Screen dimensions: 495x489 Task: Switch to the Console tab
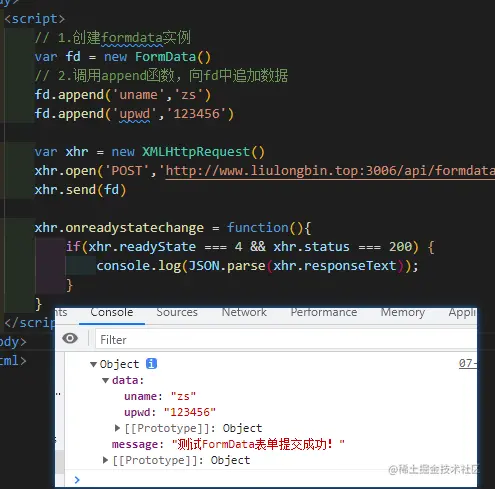pos(112,312)
